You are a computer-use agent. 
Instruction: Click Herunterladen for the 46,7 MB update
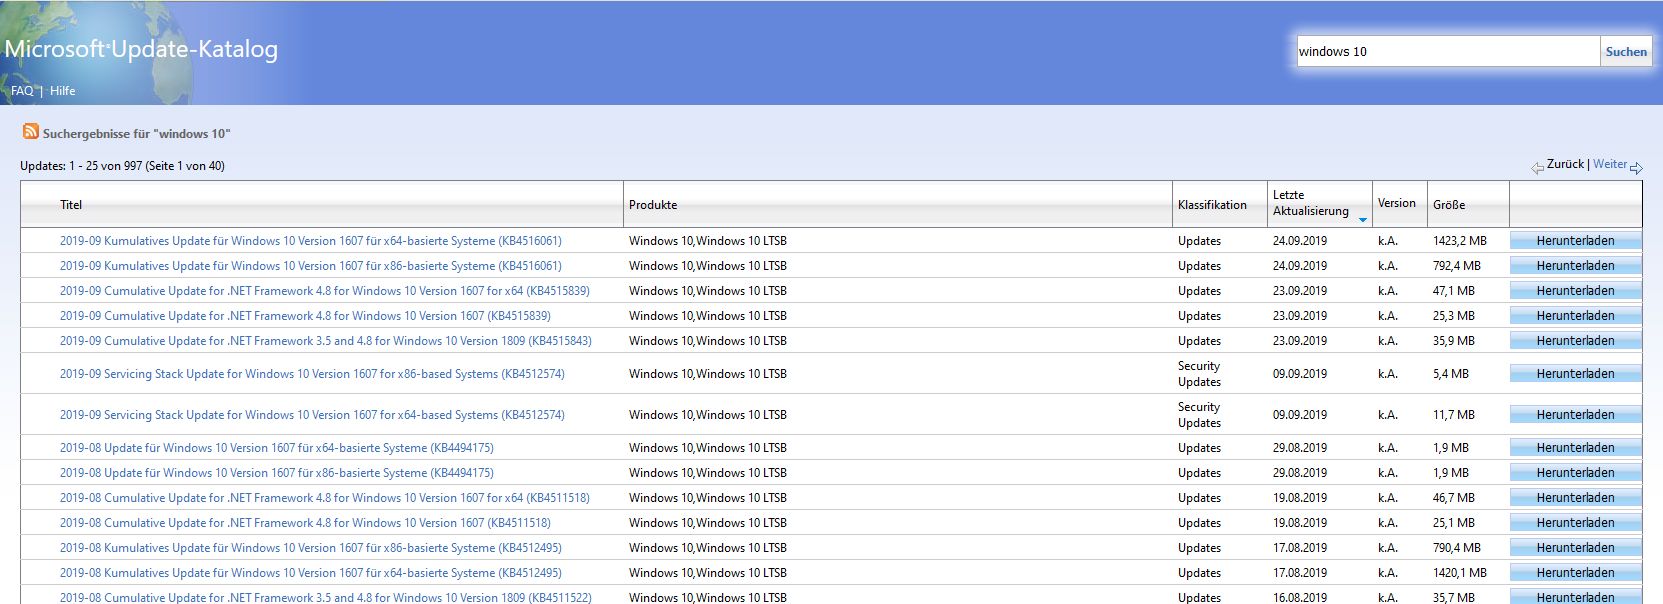pos(1576,498)
